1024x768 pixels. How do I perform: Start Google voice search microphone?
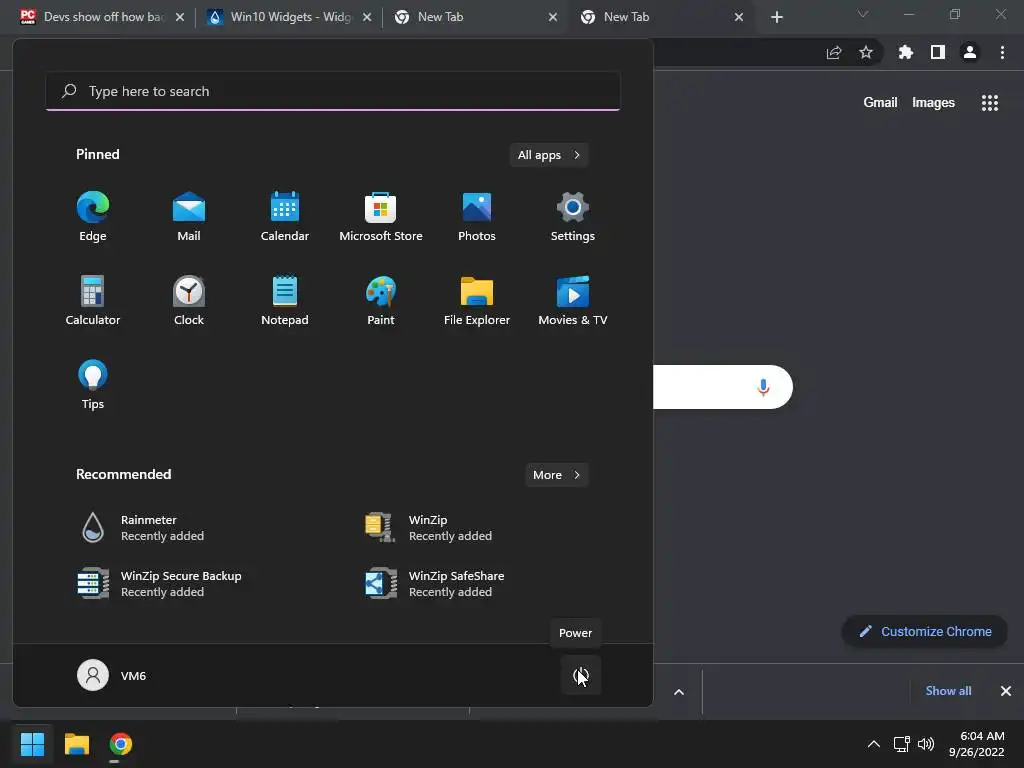[x=763, y=387]
